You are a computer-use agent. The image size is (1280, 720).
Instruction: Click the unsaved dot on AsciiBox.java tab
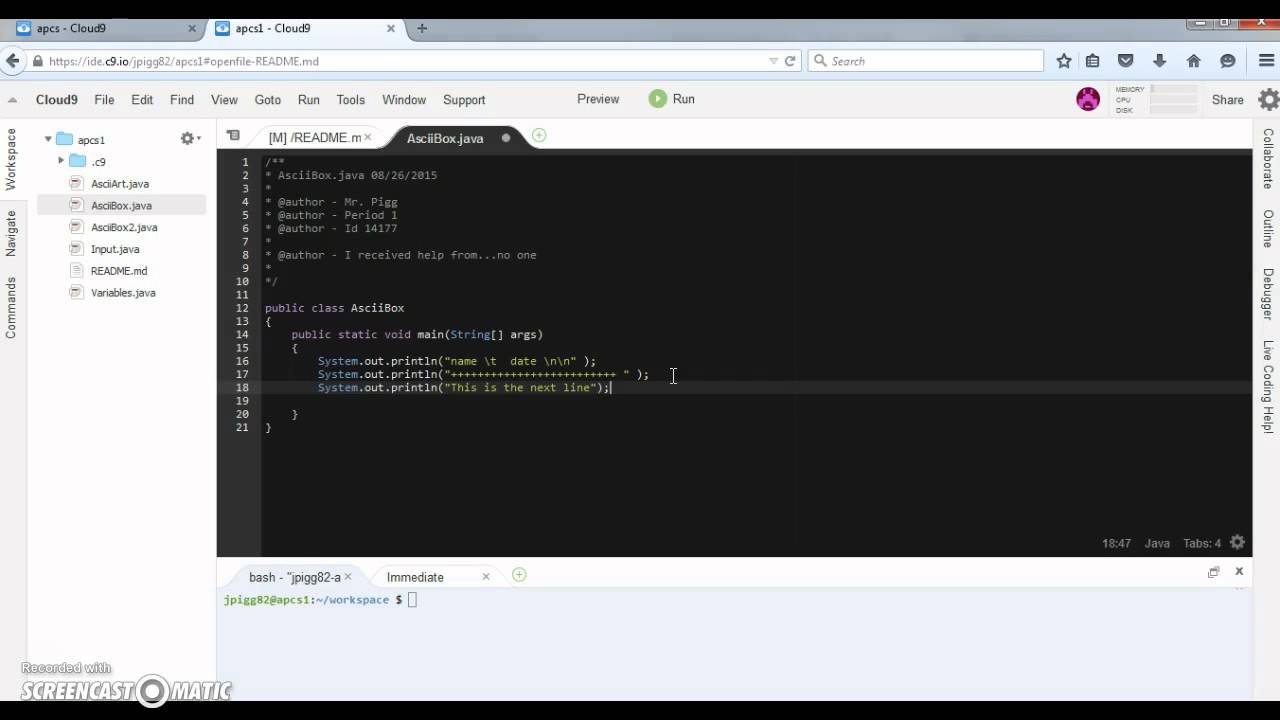point(506,138)
